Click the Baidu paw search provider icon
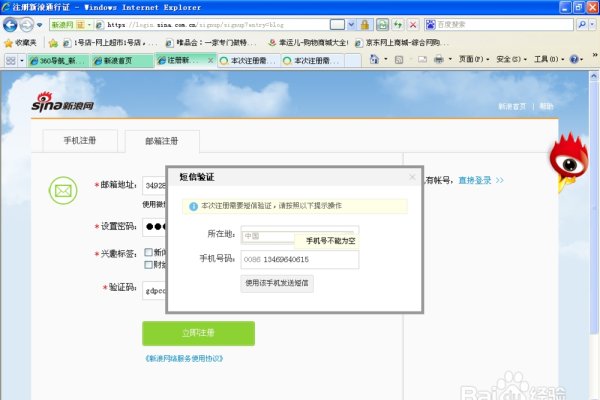The image size is (600, 400). coord(430,25)
